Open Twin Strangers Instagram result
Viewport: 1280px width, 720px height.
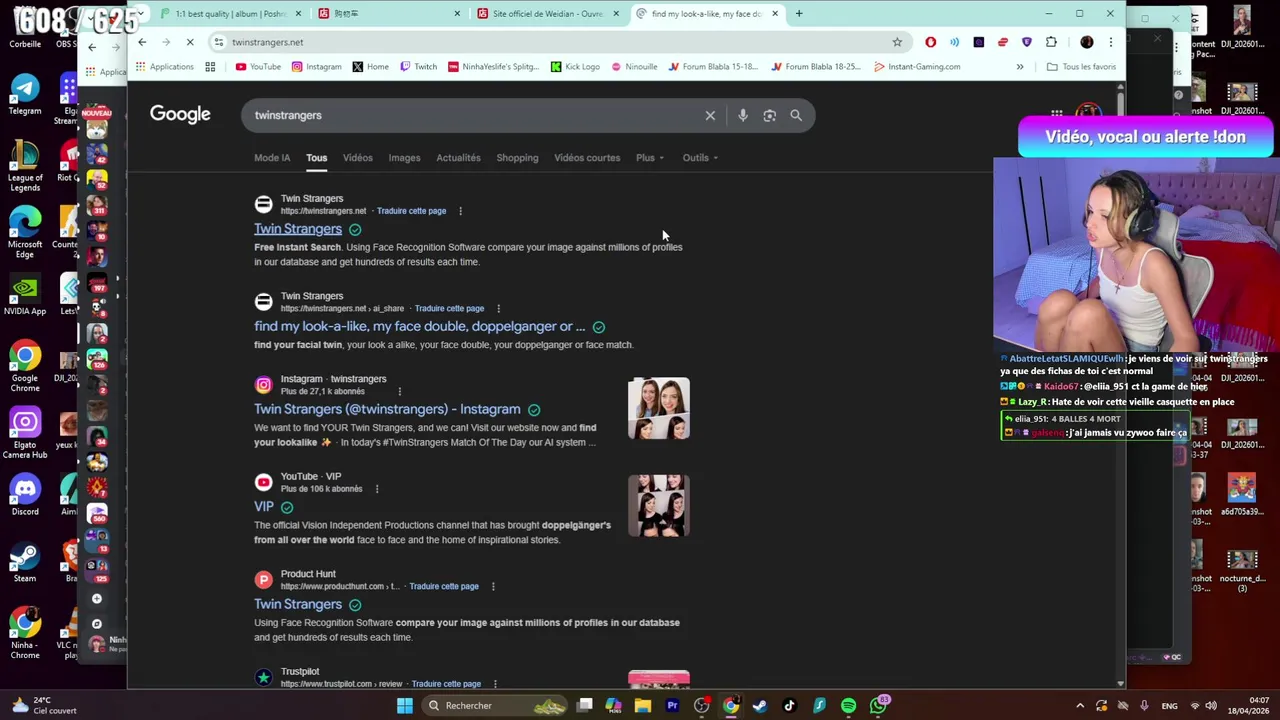(387, 409)
